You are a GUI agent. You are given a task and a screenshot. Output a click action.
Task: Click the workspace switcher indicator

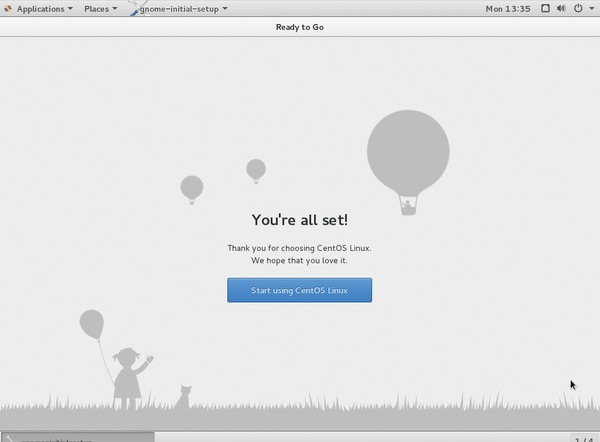point(584,438)
